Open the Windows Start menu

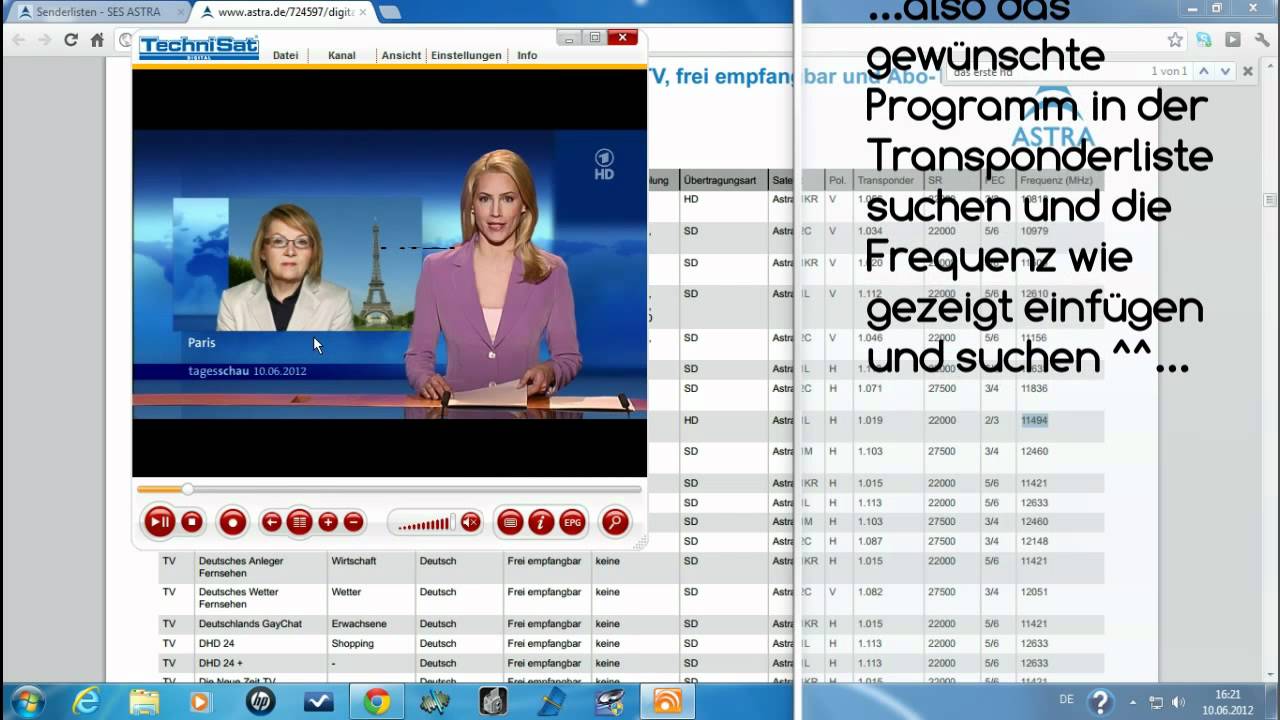coord(27,702)
